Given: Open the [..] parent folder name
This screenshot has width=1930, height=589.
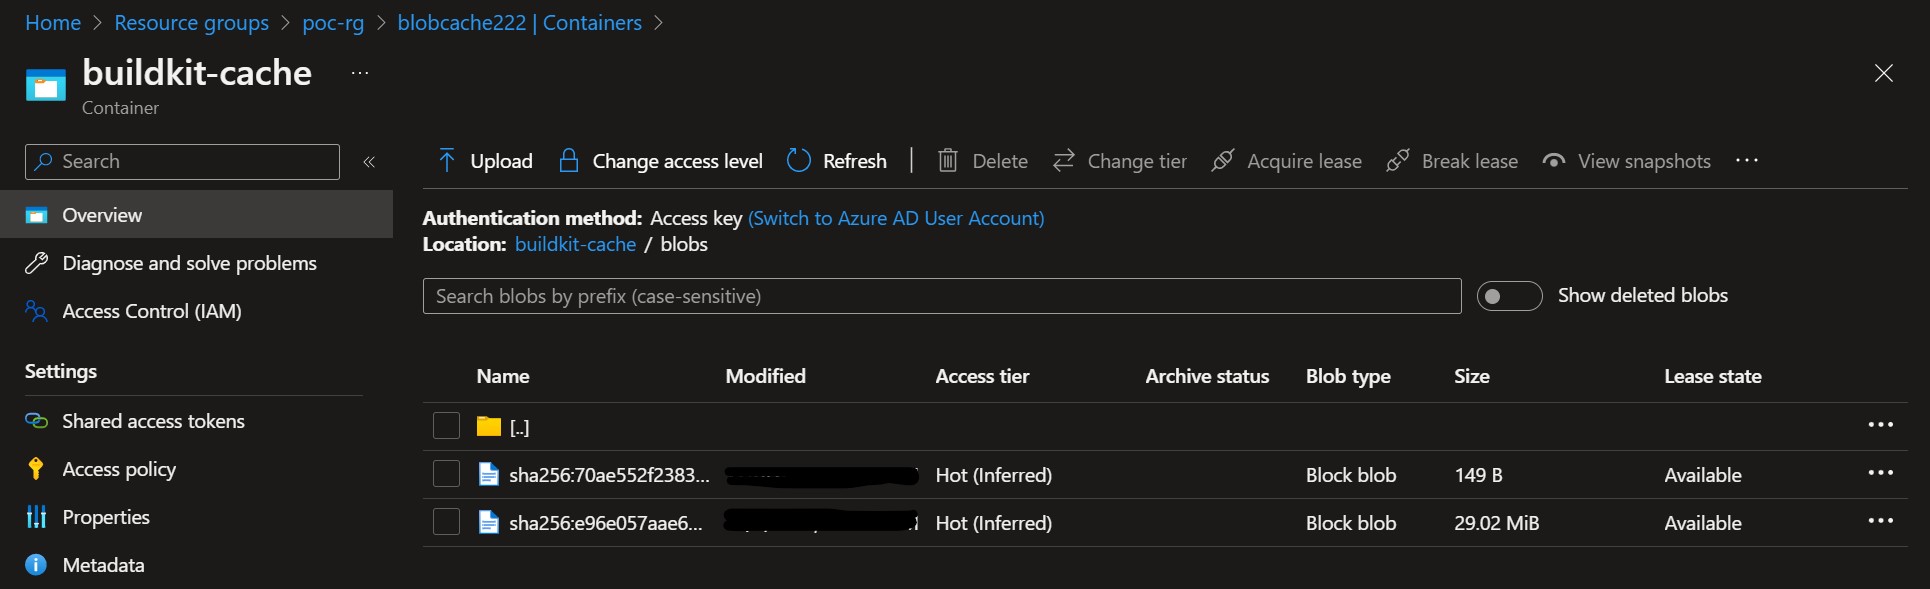Looking at the screenshot, I should coord(519,427).
